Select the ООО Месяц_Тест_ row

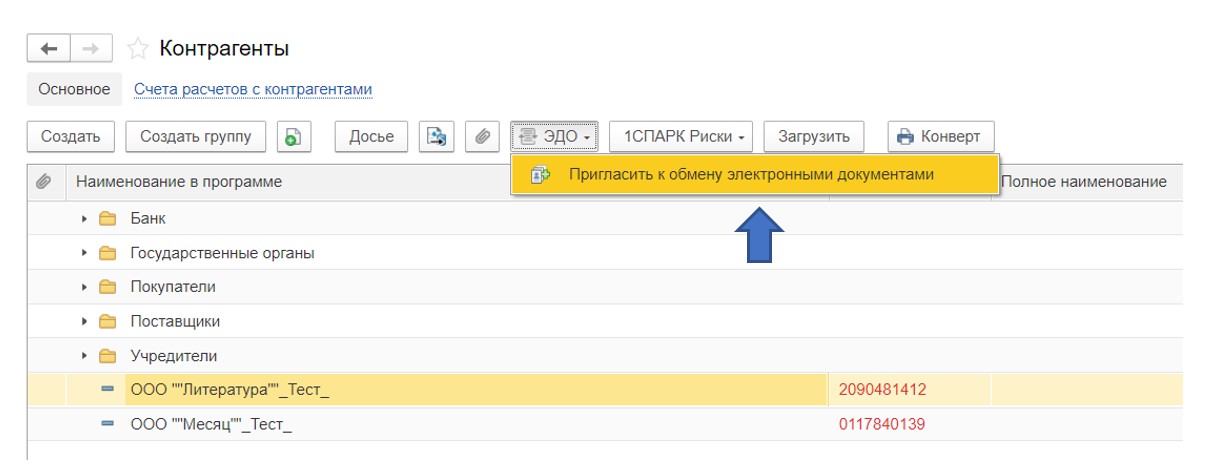210,424
